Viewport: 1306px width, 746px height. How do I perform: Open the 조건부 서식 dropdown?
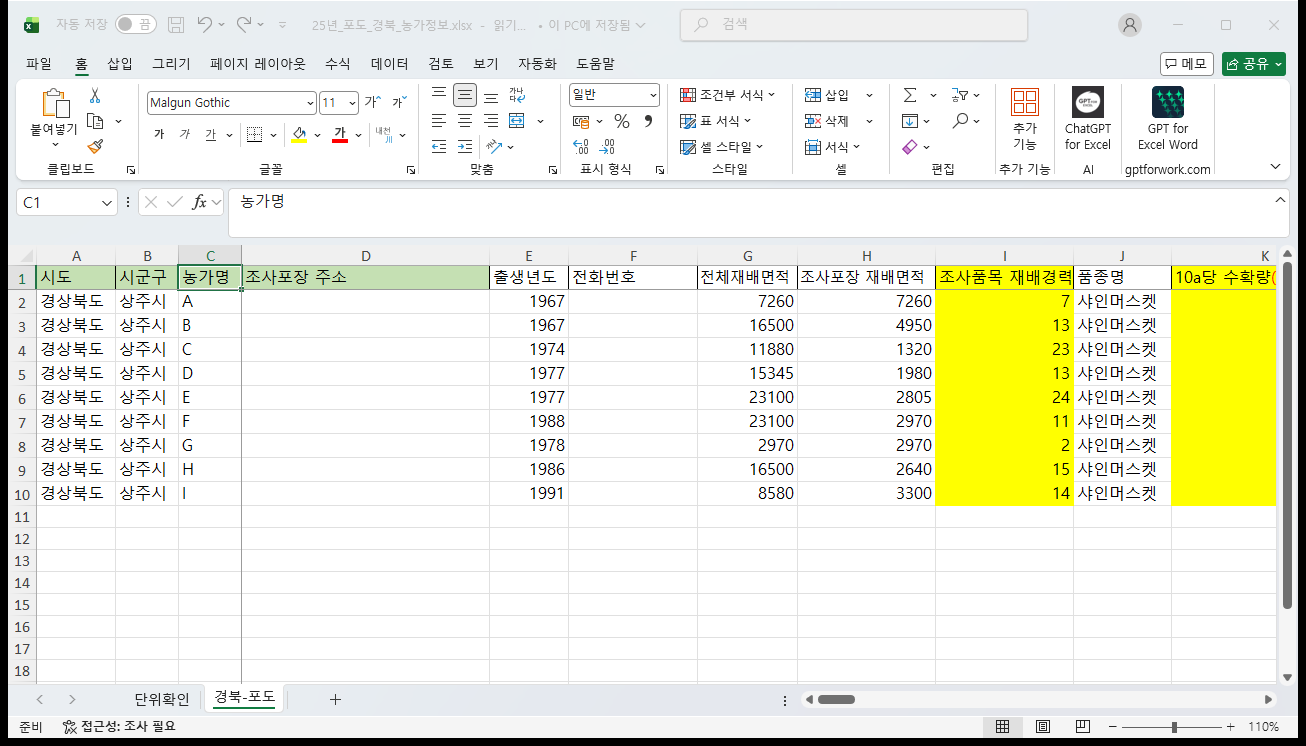click(x=728, y=95)
